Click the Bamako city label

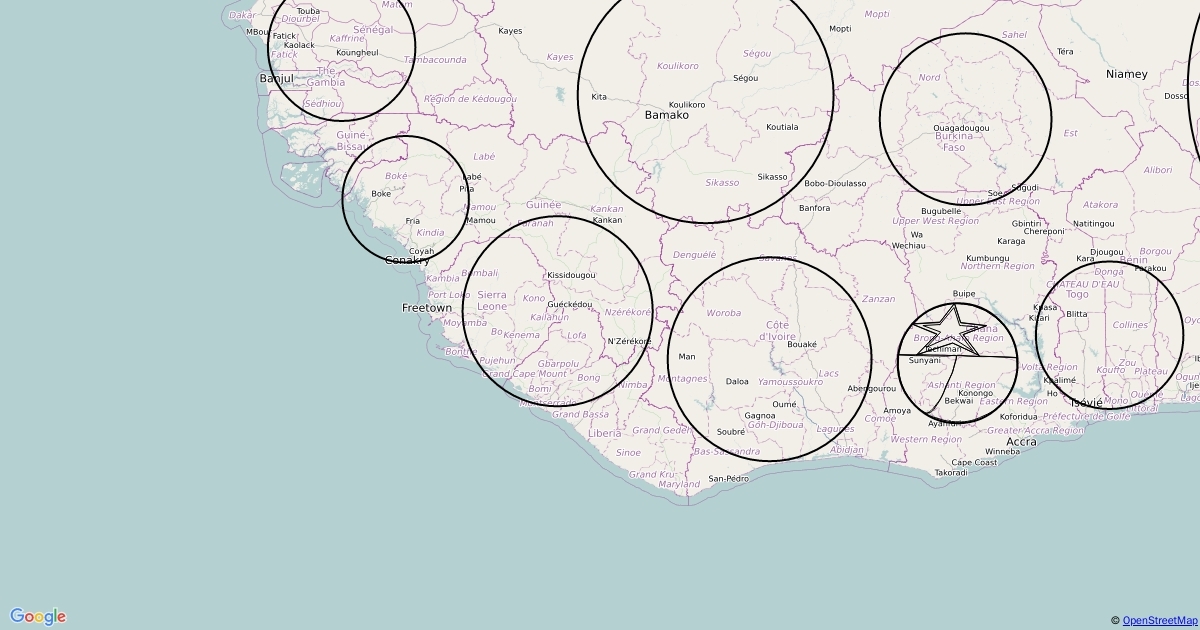(667, 115)
